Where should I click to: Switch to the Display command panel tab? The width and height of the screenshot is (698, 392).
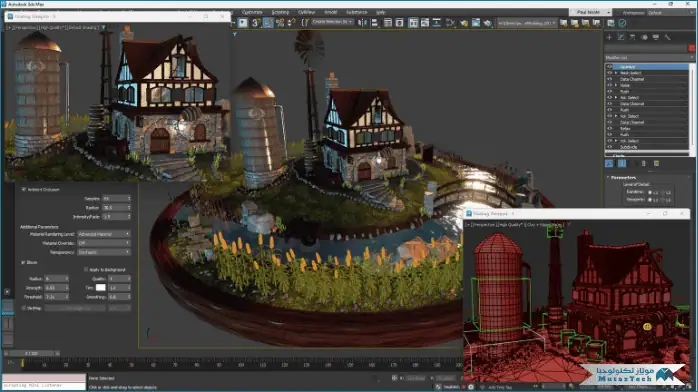tap(656, 37)
